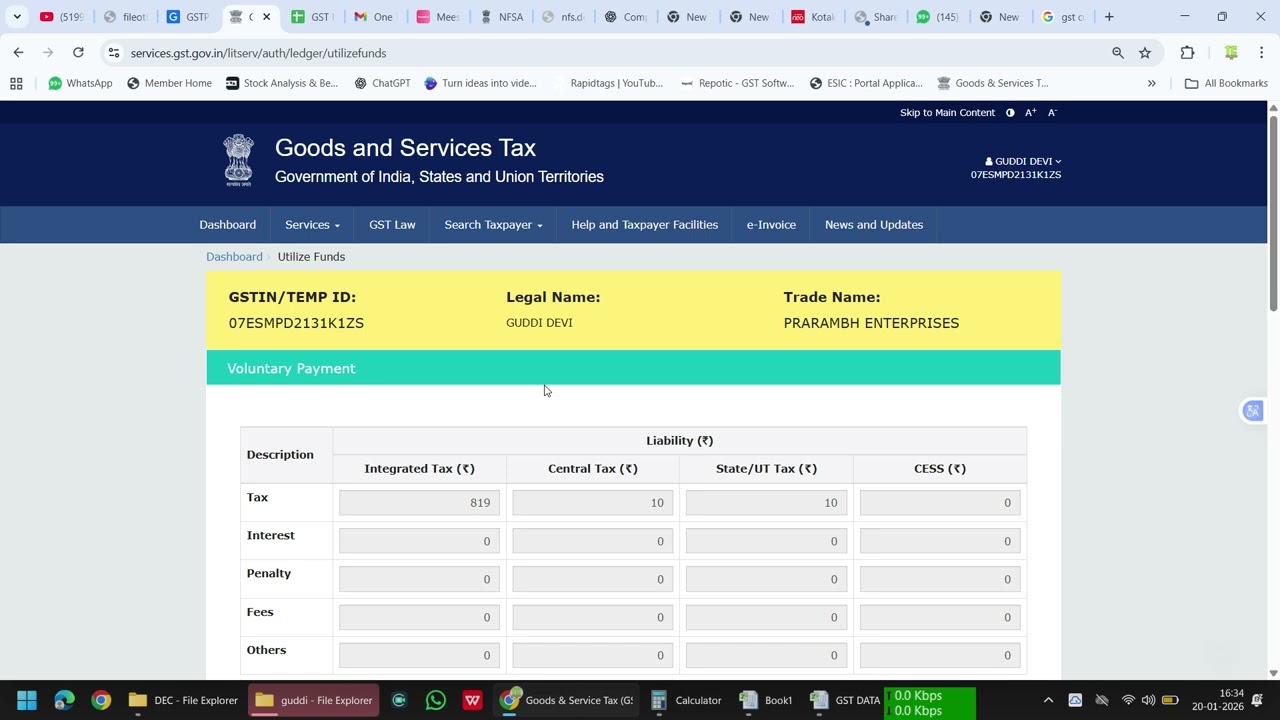1280x720 pixels.
Task: Click the State/UT Tax field in Tax row
Action: click(766, 503)
